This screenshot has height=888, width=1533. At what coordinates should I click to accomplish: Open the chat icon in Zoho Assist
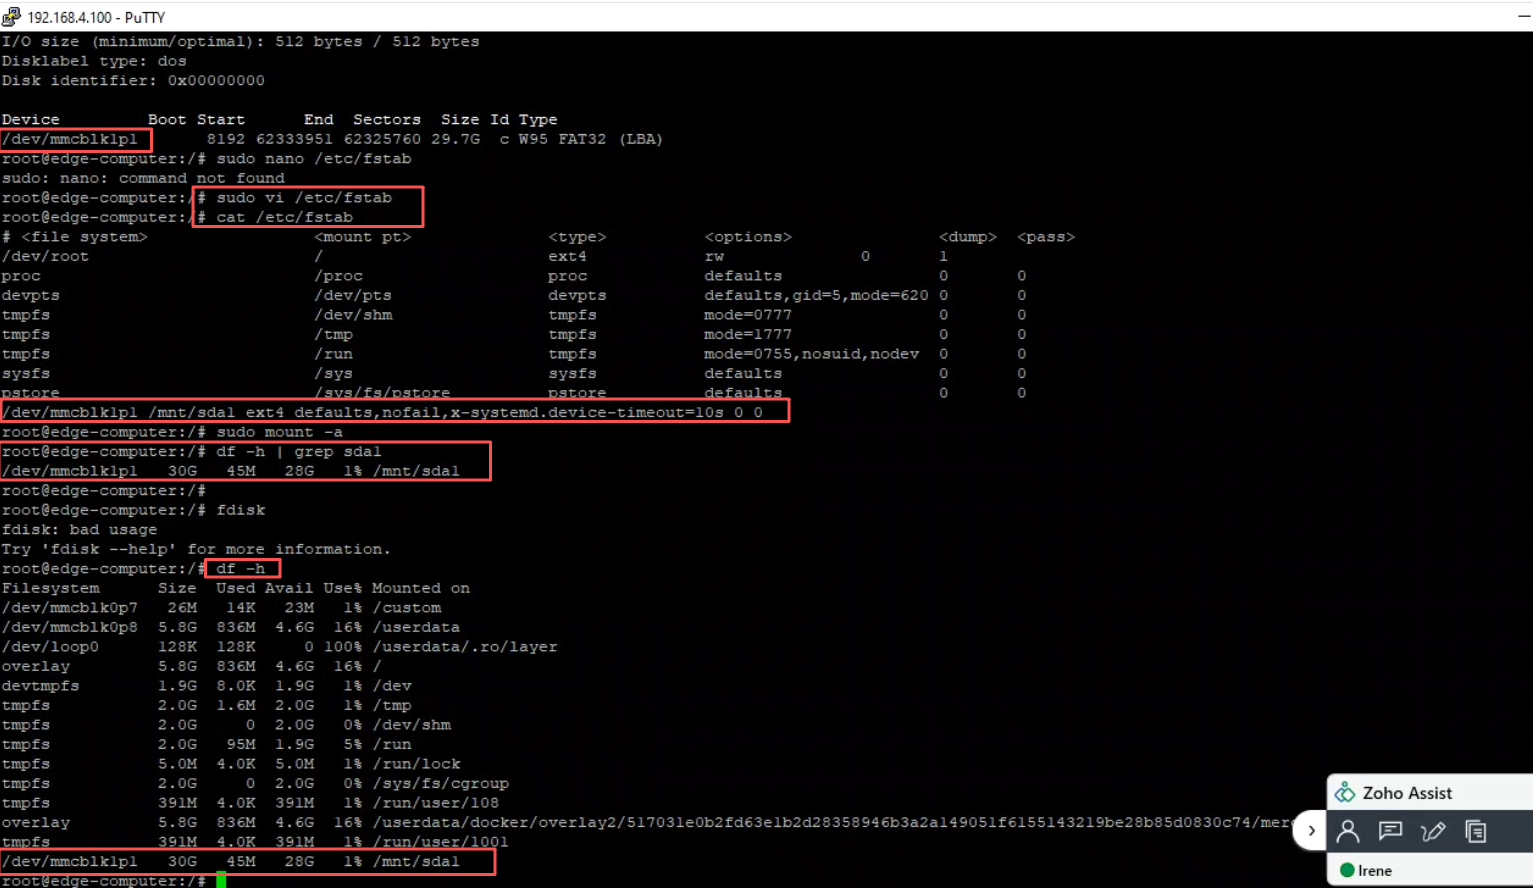coord(1390,831)
